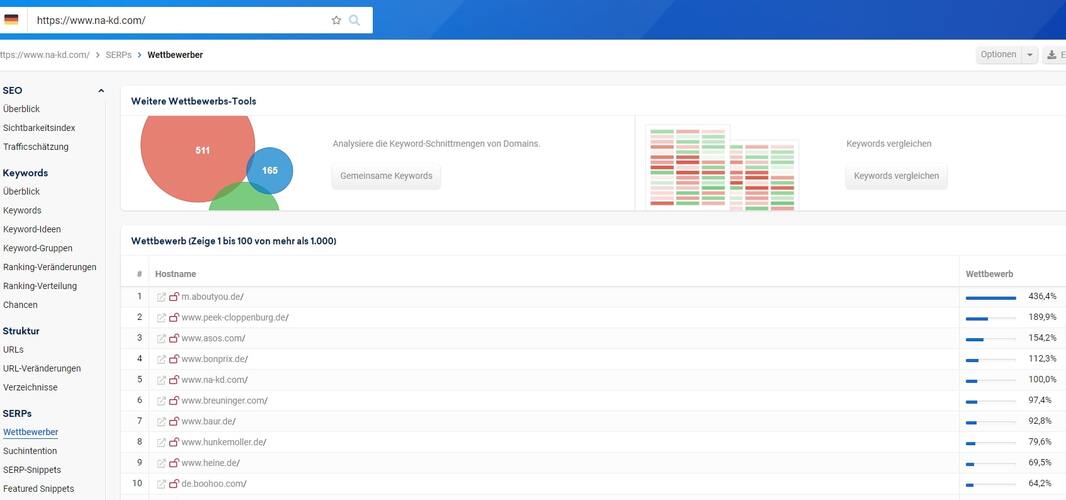This screenshot has height=500, width=1066.
Task: Open external link icon for www.baur.de
Action: 161,422
